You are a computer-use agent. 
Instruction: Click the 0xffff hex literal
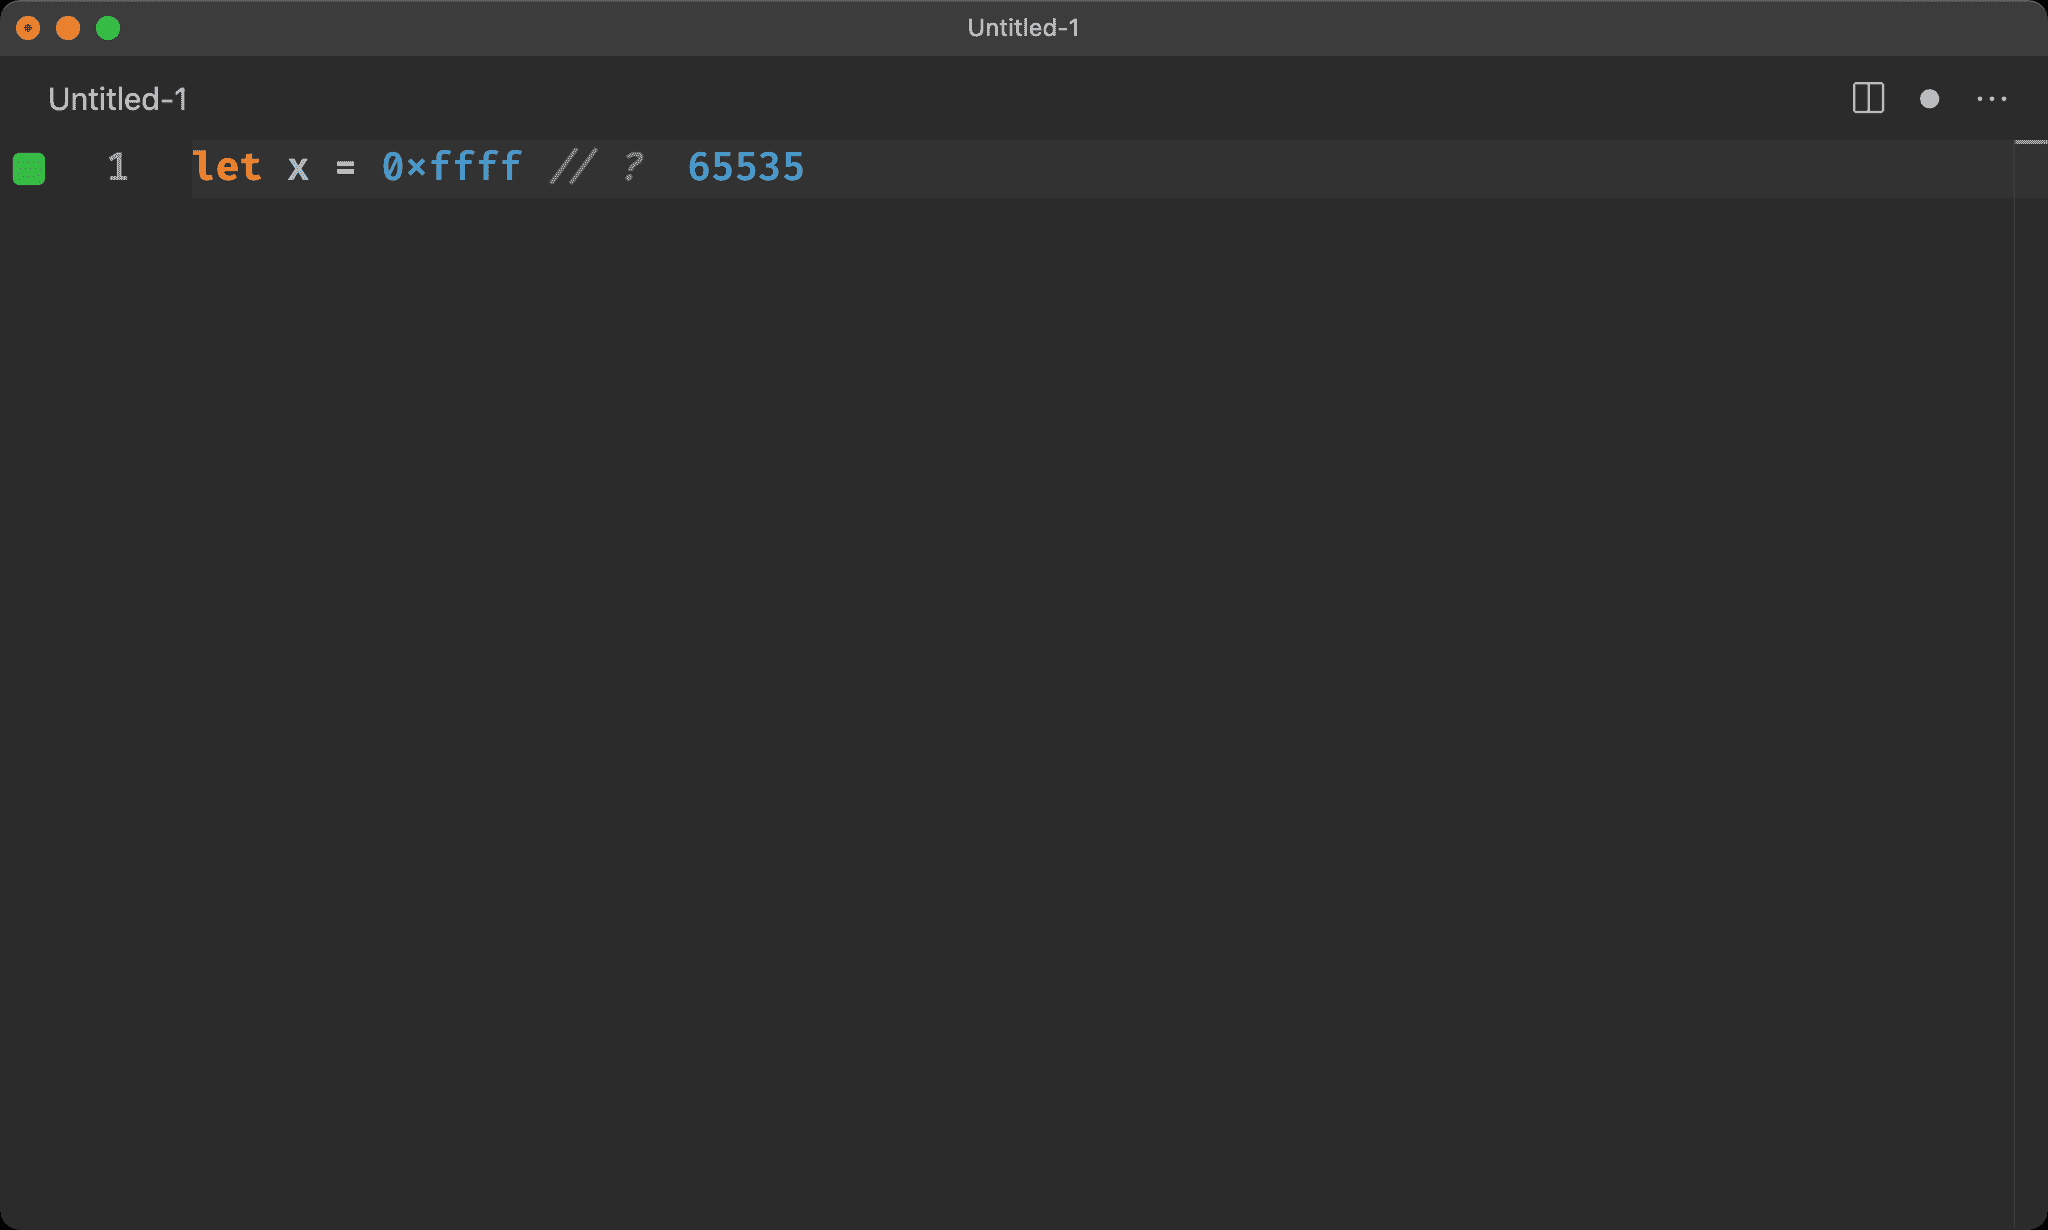click(452, 167)
